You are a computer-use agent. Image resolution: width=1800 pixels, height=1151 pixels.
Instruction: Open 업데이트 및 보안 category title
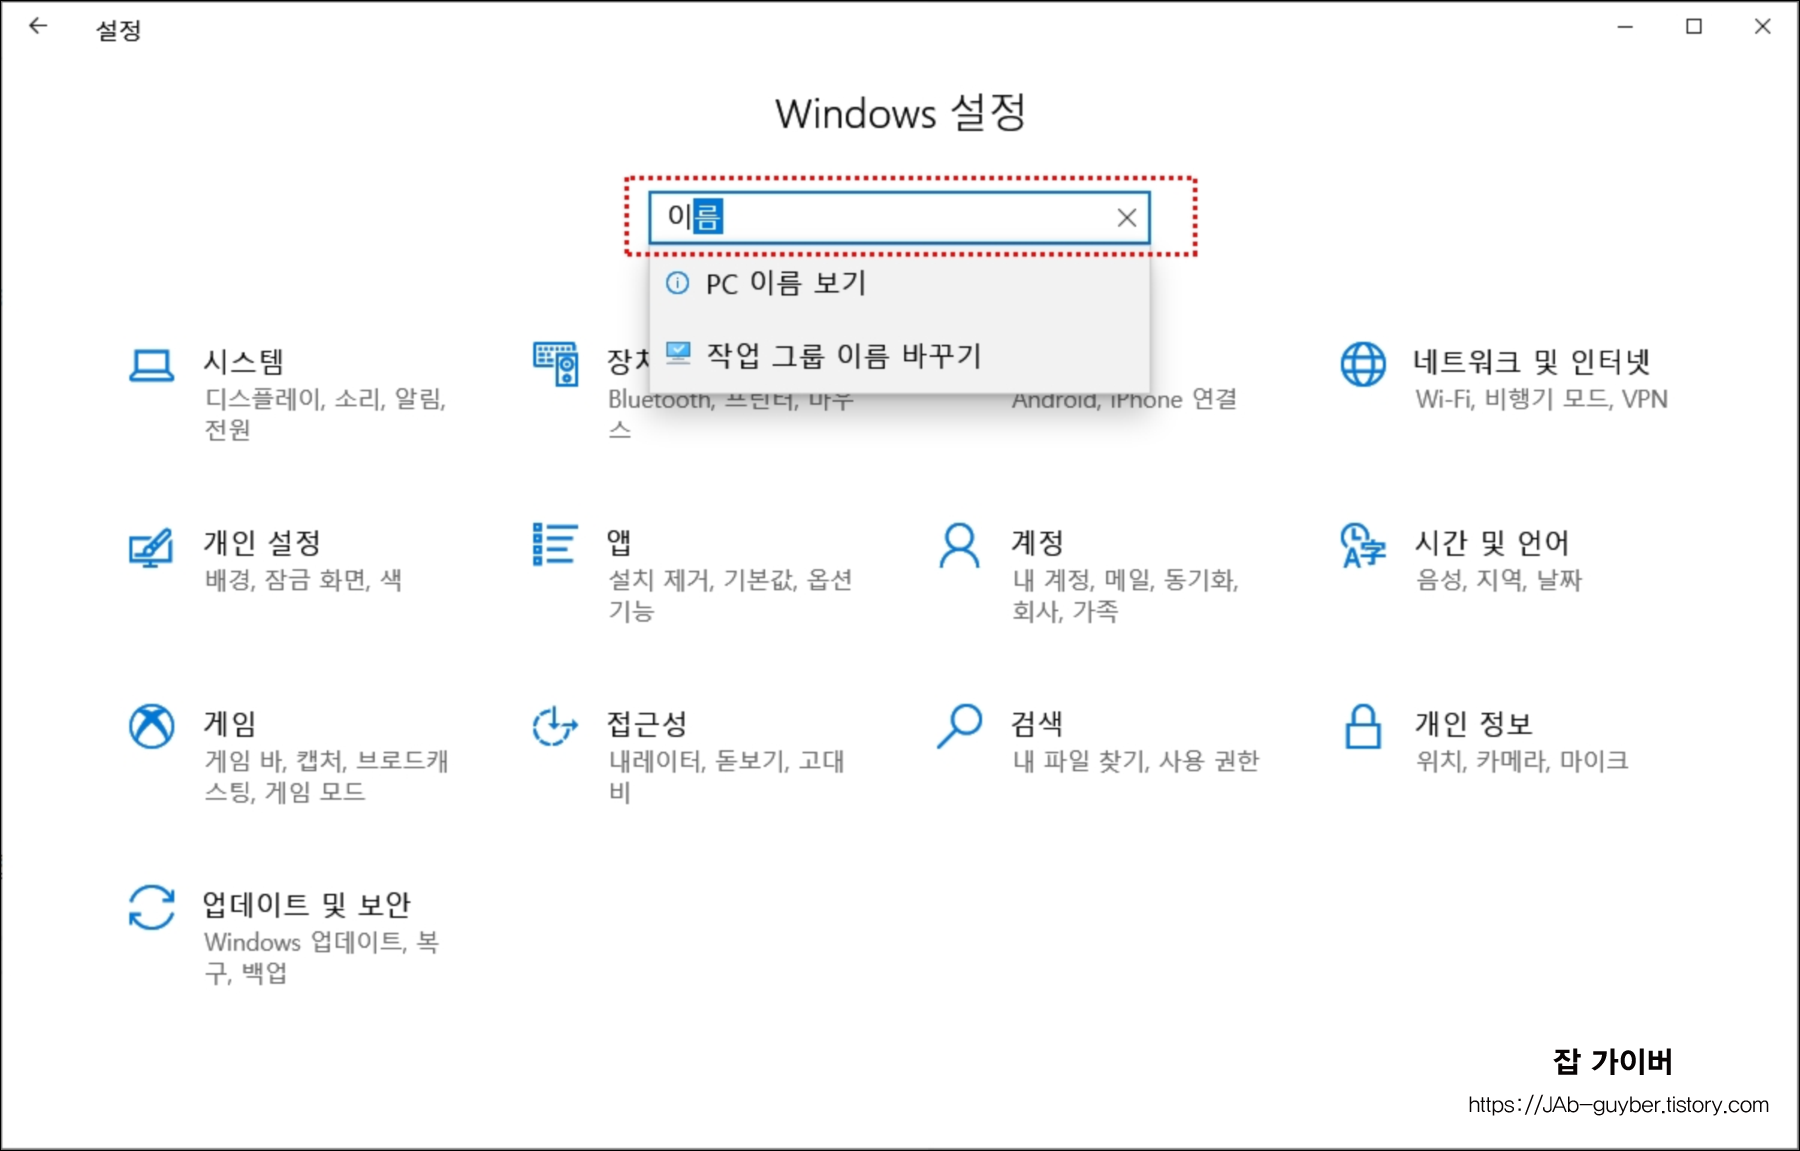pyautogui.click(x=306, y=904)
